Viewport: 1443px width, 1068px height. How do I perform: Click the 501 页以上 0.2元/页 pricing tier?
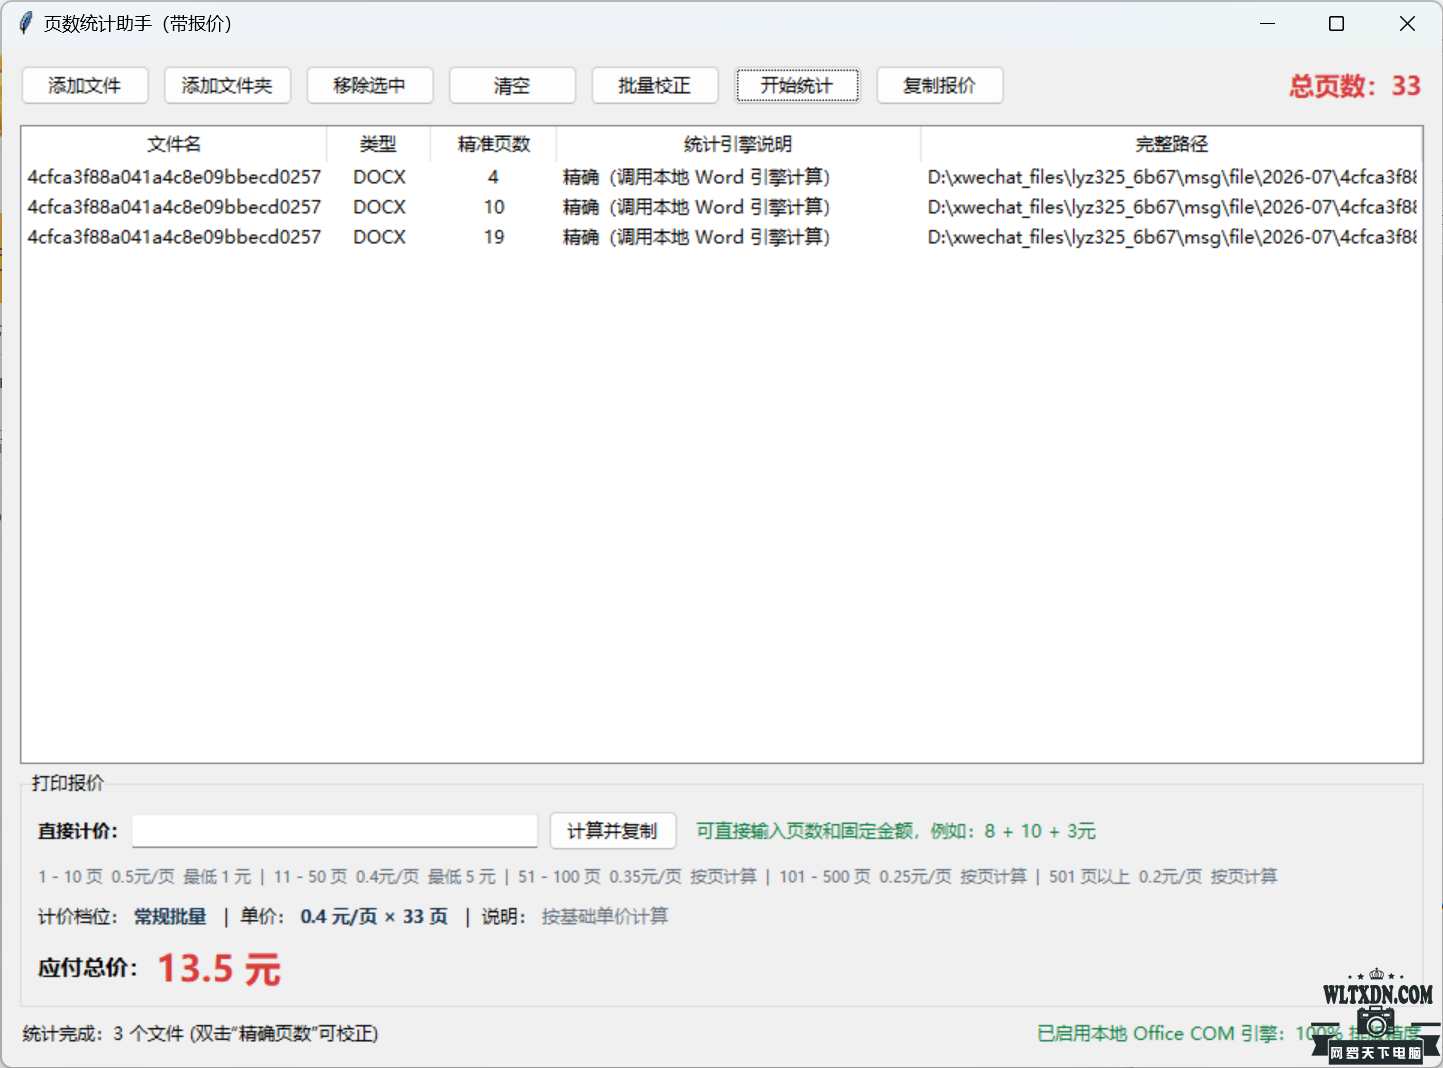[x=1163, y=877]
